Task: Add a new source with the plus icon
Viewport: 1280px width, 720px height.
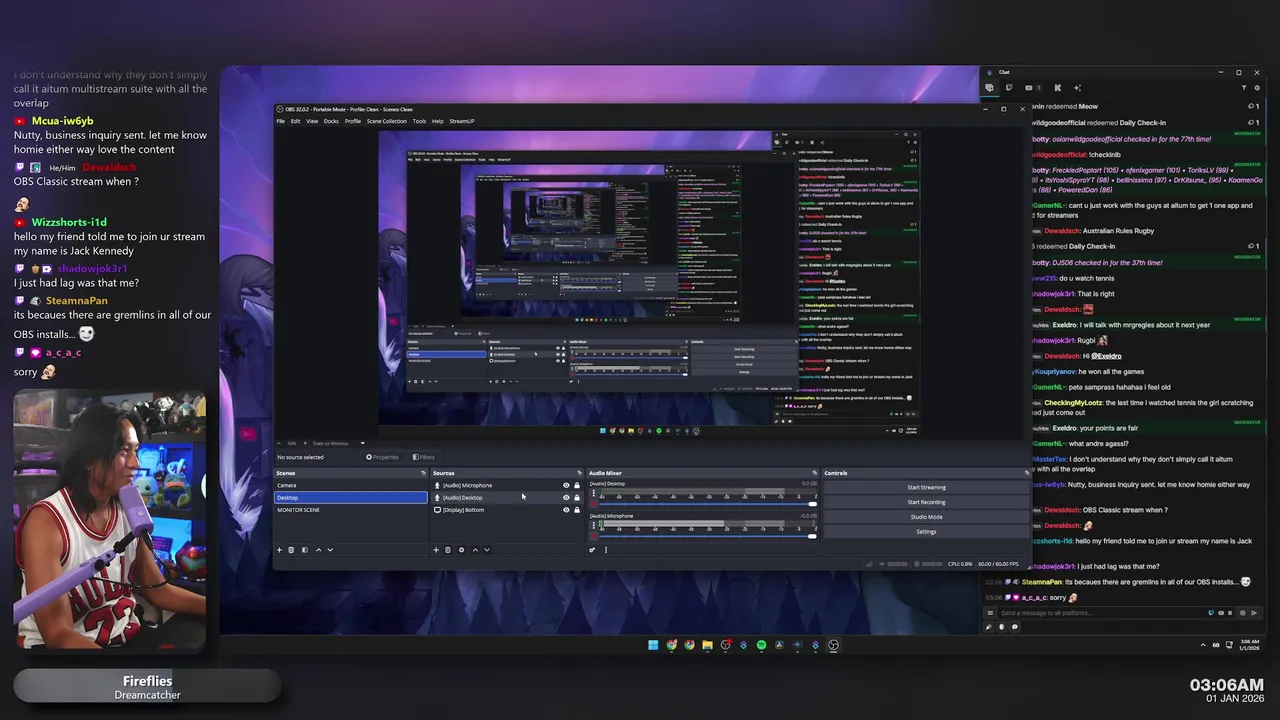Action: coord(436,550)
